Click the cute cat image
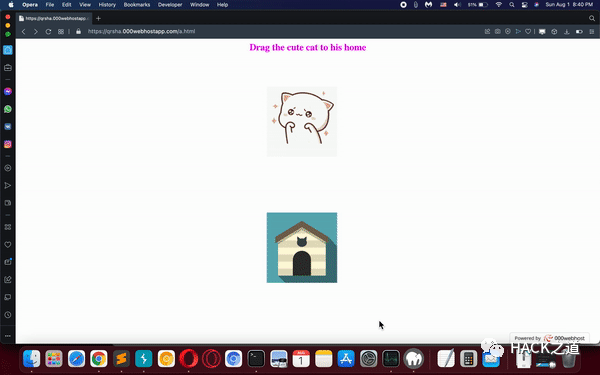This screenshot has height=375, width=600. click(302, 122)
